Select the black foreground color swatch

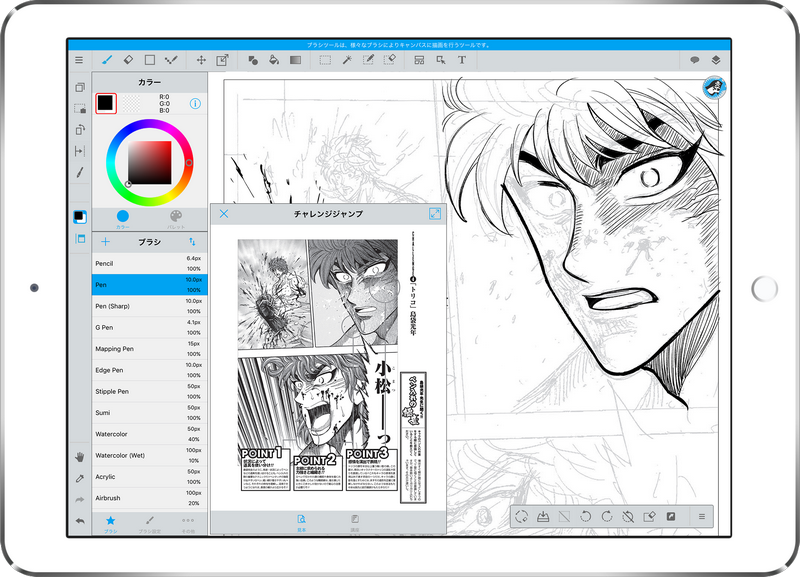106,103
